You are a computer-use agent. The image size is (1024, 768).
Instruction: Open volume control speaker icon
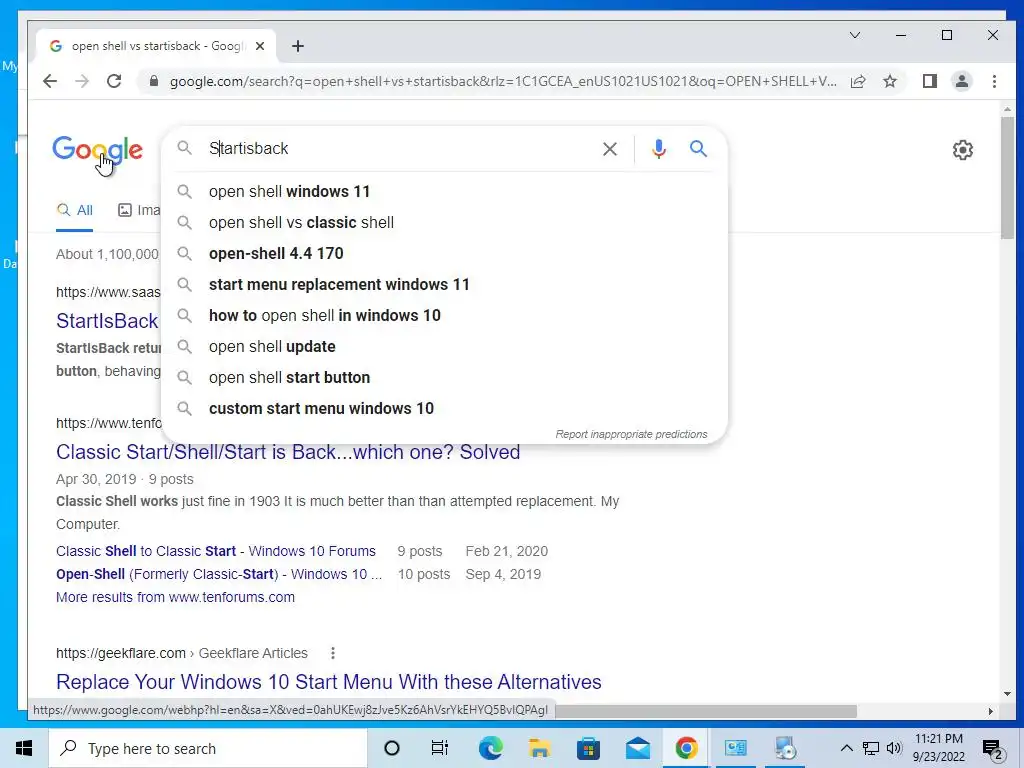point(894,748)
